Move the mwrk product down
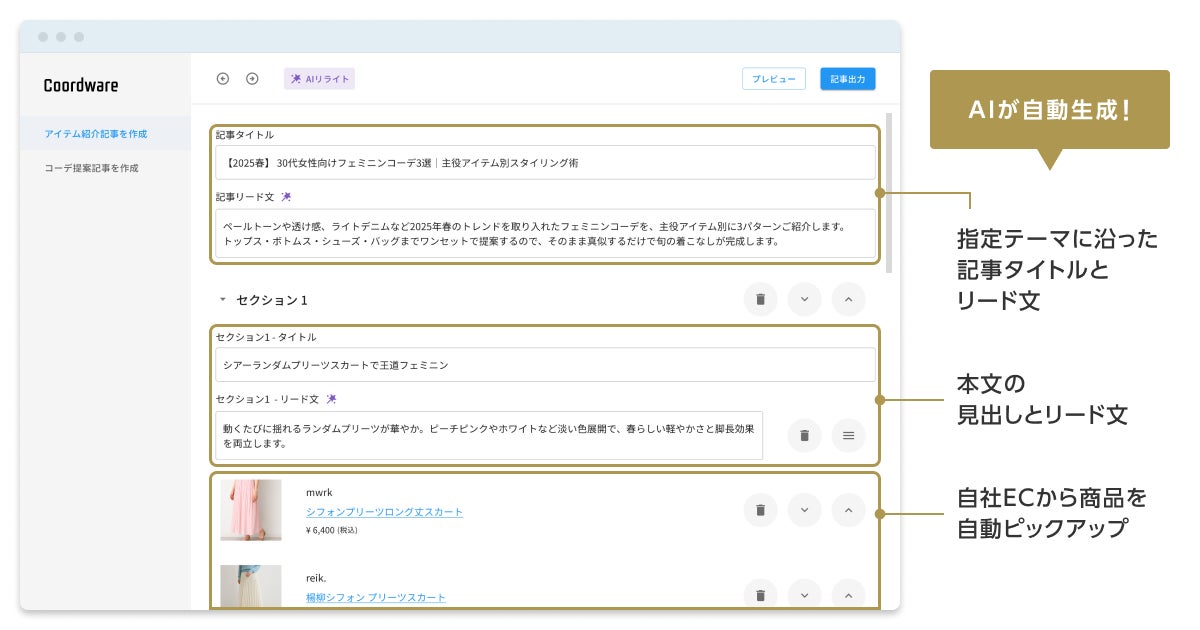Viewport: 1200px width, 630px height. point(804,510)
